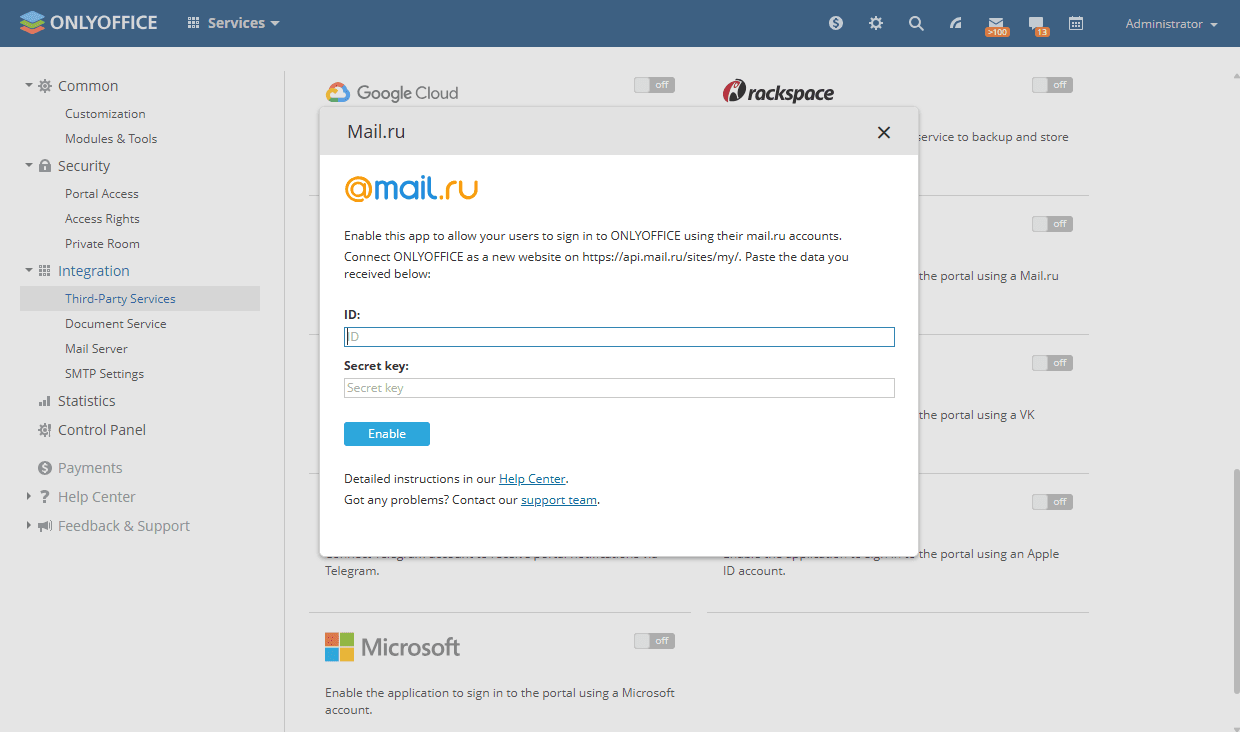Screen dimensions: 1240x732
Task: Collapse the Common section arrow
Action: point(29,86)
